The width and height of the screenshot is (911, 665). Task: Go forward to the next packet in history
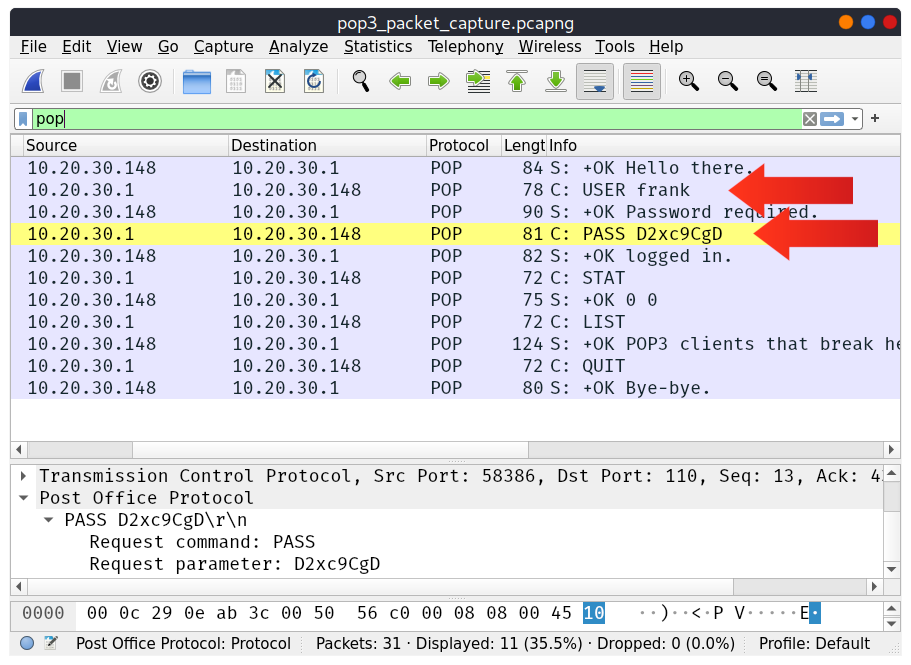439,81
